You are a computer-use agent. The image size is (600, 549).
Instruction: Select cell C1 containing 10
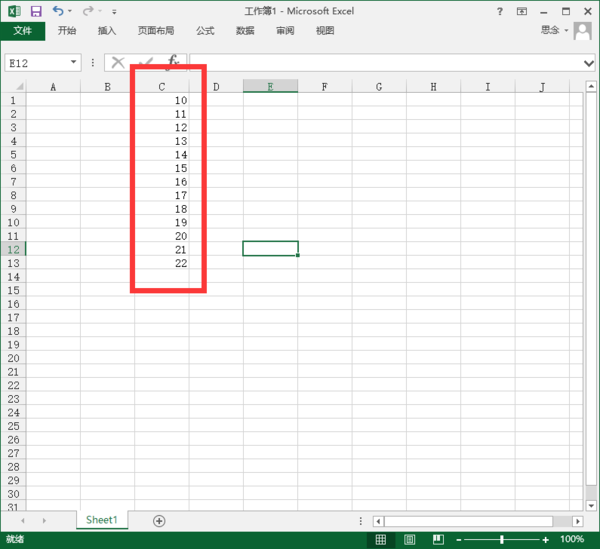162,101
